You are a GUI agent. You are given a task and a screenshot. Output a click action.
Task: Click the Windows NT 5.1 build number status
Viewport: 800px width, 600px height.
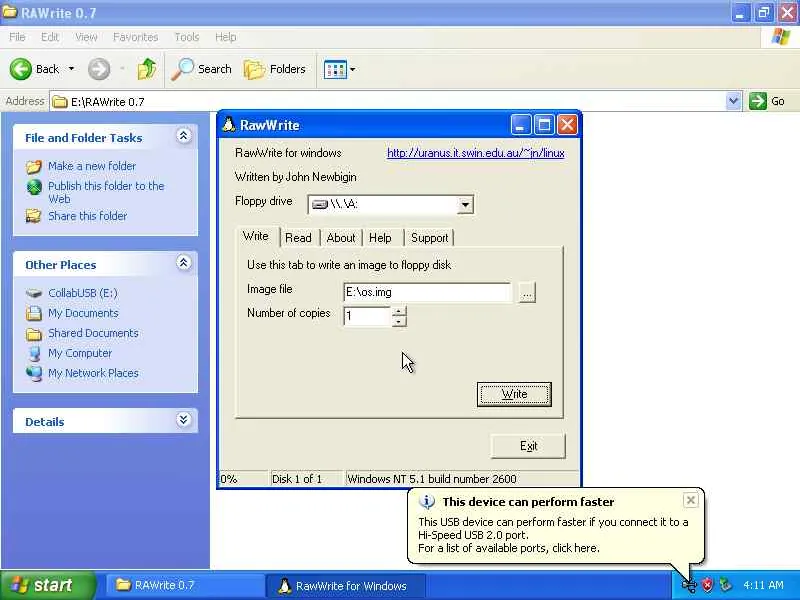(432, 479)
